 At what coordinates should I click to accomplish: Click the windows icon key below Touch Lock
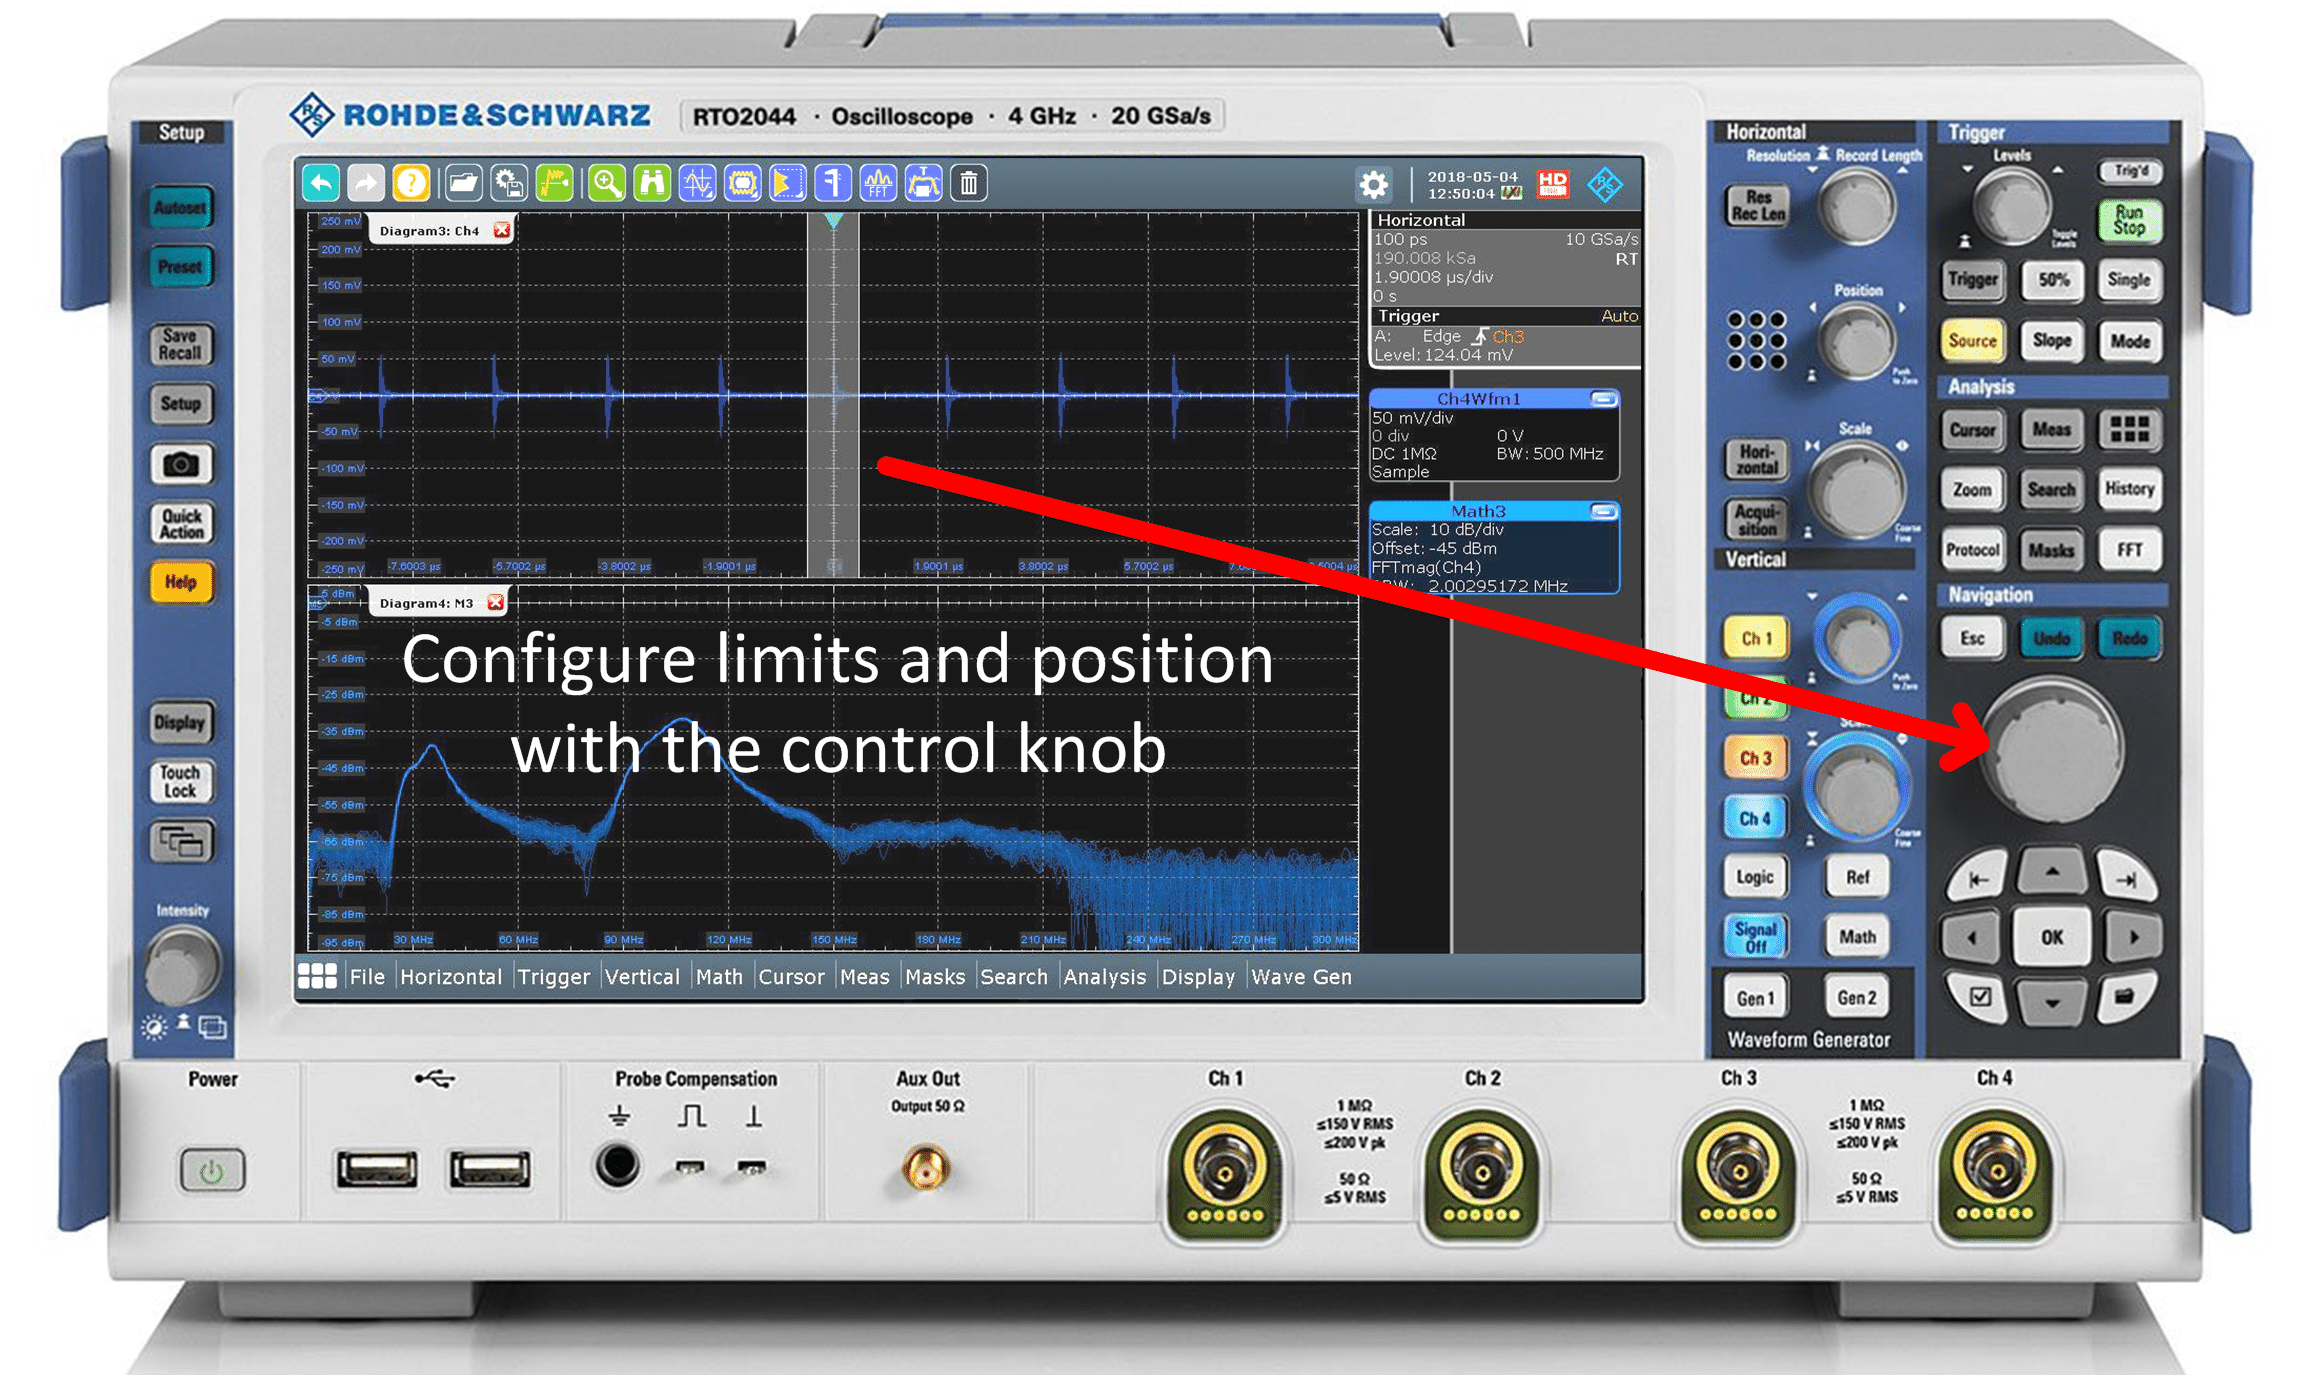pyautogui.click(x=182, y=842)
